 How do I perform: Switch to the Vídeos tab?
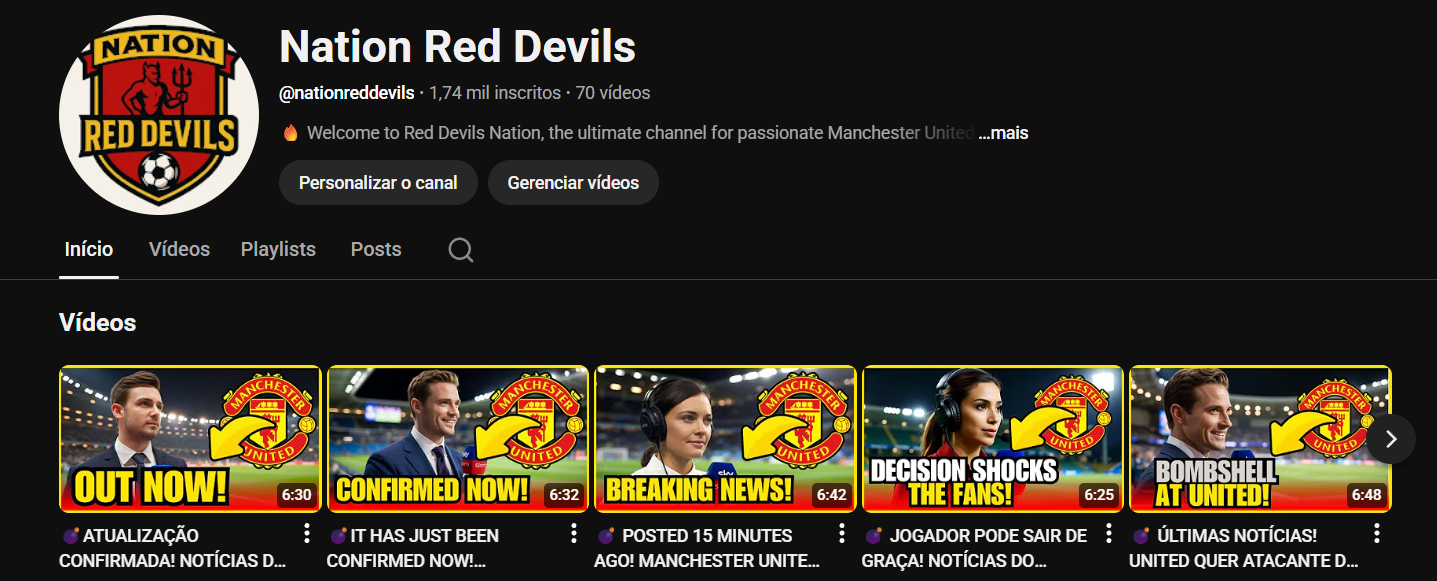180,250
